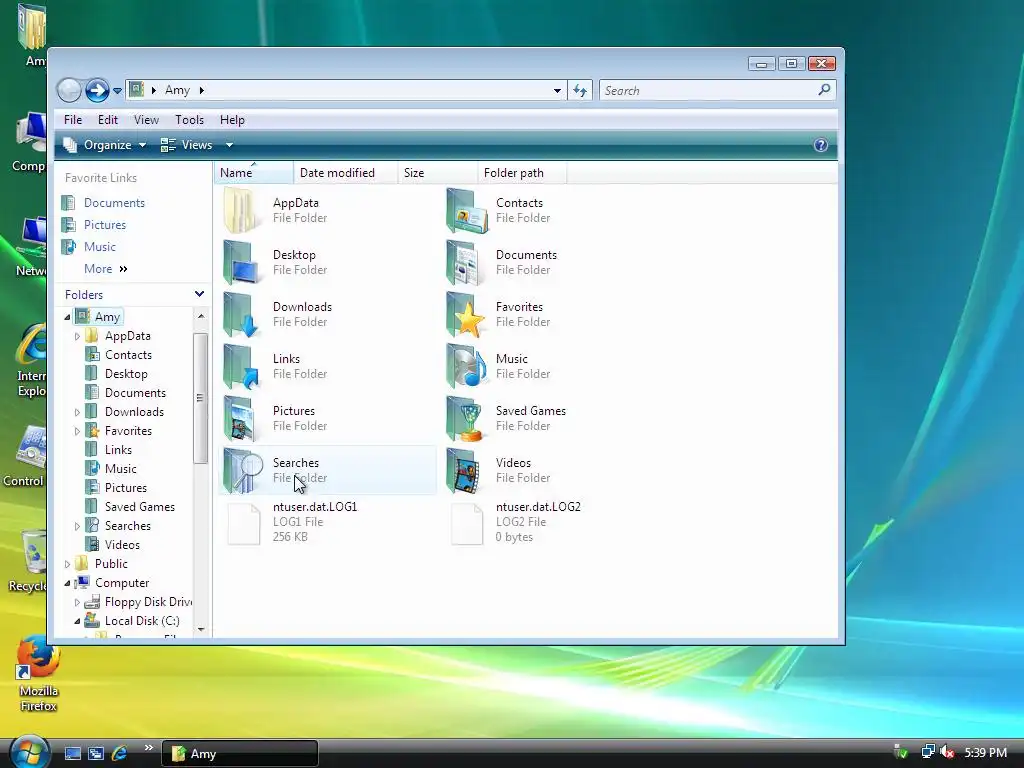Click the Back navigation arrow button
The image size is (1024, 768).
[x=69, y=90]
